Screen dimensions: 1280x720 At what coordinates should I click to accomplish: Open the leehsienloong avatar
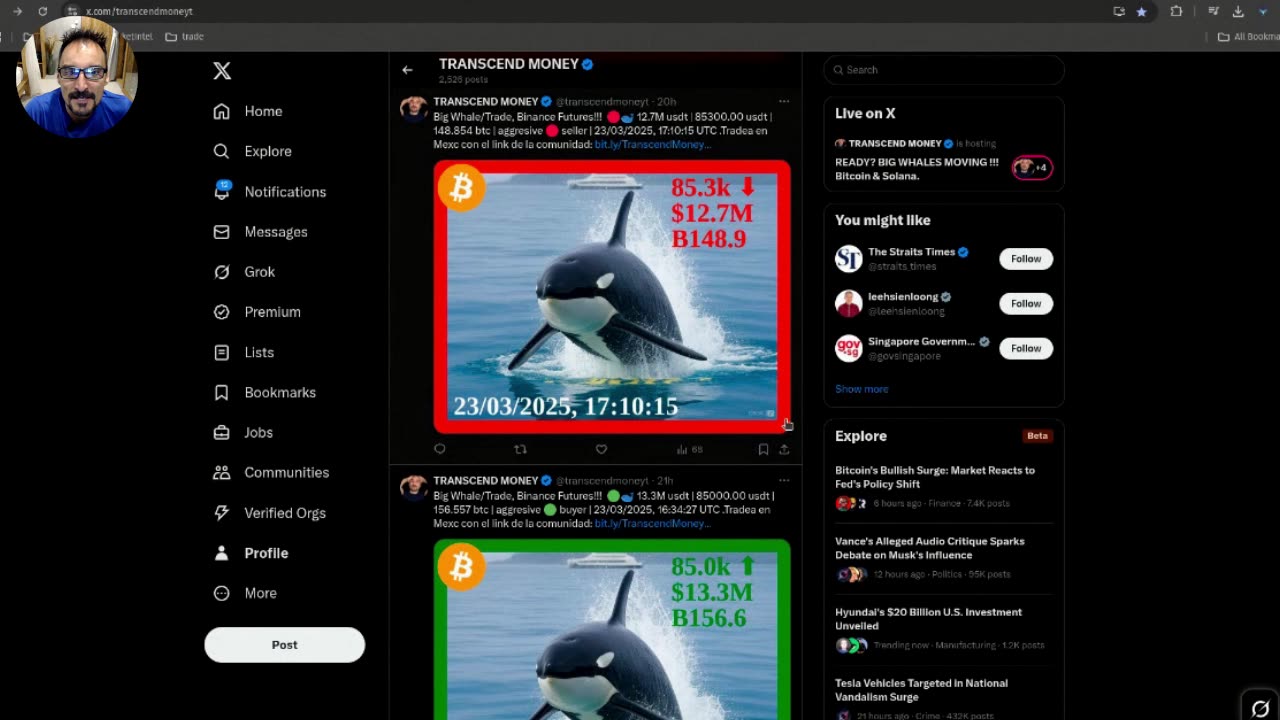849,304
